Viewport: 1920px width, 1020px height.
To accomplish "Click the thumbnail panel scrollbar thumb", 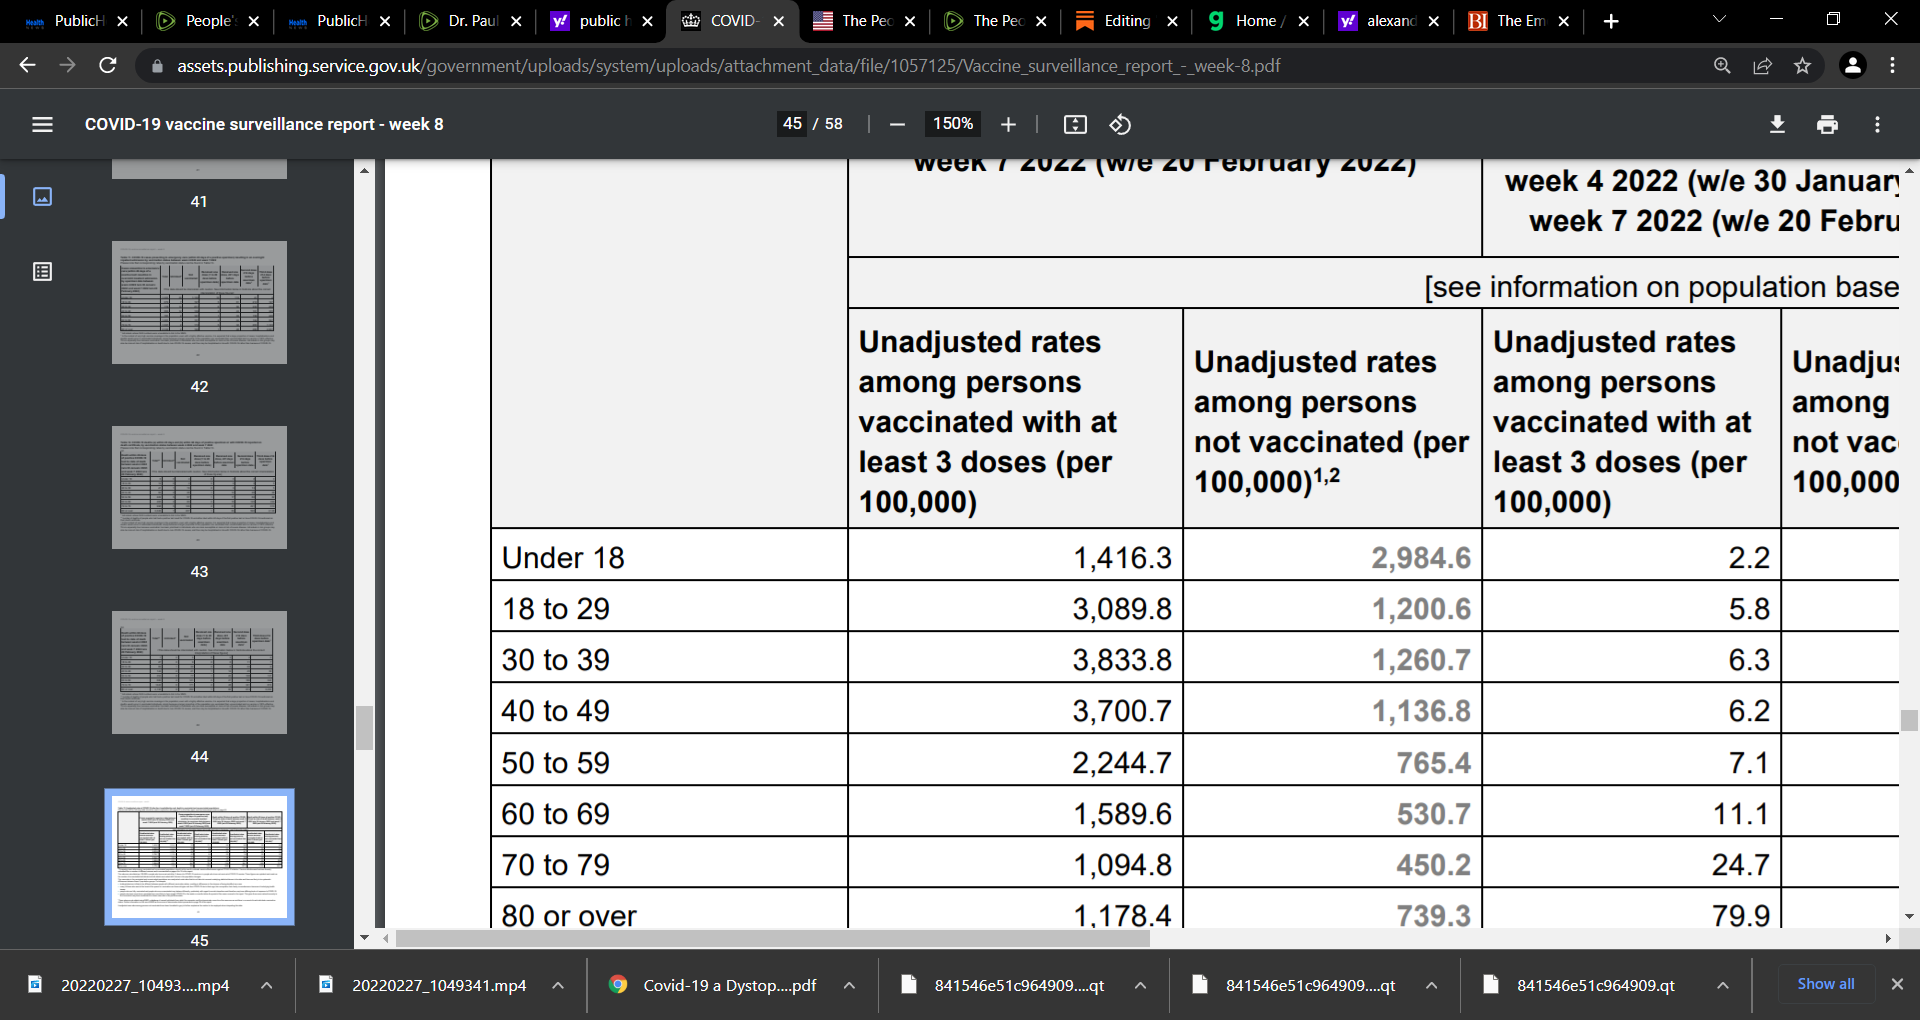I will click(364, 728).
